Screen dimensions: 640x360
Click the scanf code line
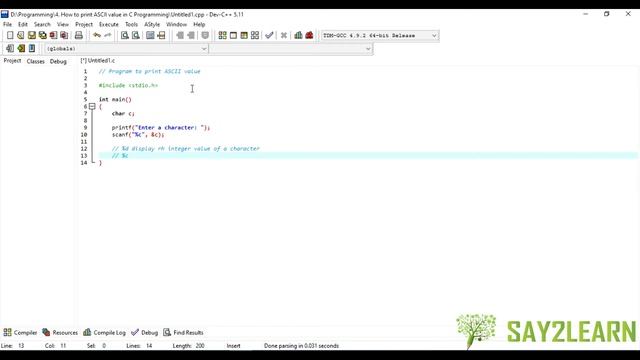[138, 135]
